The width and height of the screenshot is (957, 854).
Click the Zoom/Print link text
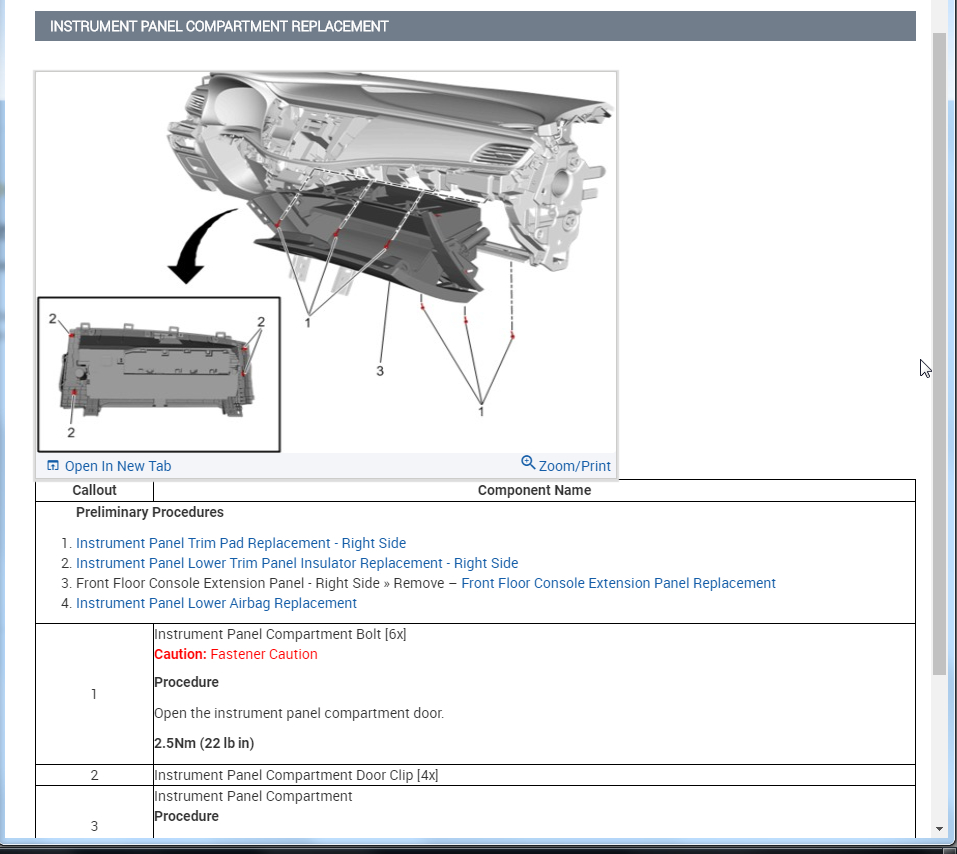(x=574, y=466)
